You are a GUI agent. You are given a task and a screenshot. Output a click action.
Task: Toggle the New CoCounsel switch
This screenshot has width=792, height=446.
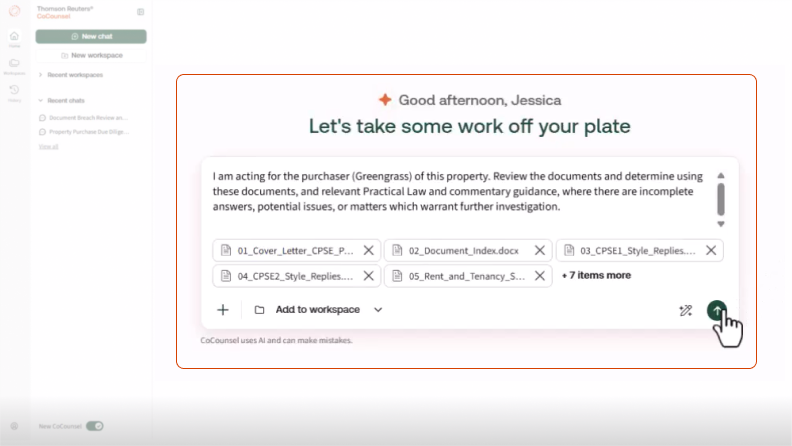point(94,426)
